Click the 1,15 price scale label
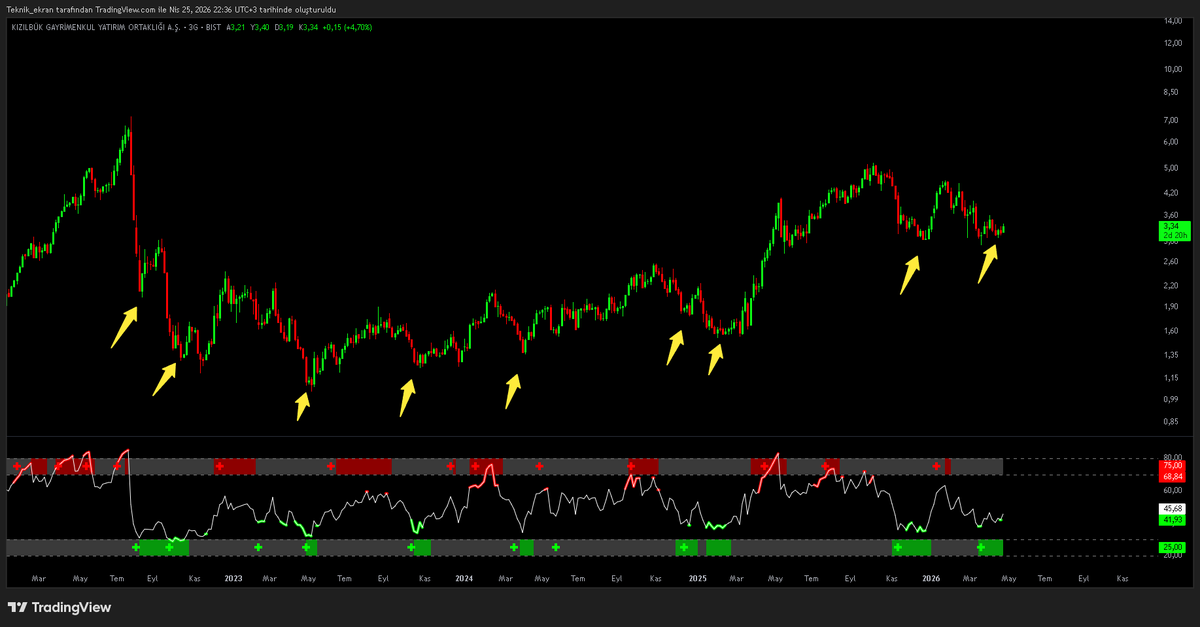1200x627 pixels. click(x=1171, y=378)
